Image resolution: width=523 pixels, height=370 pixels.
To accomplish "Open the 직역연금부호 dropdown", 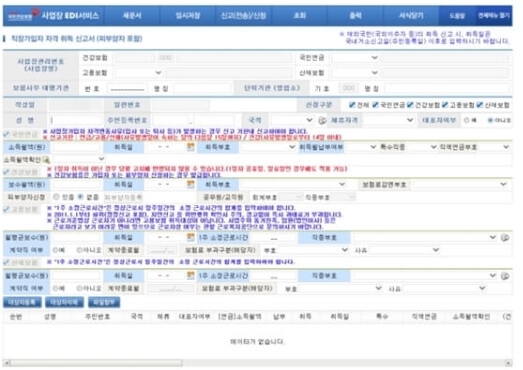I will [x=494, y=147].
